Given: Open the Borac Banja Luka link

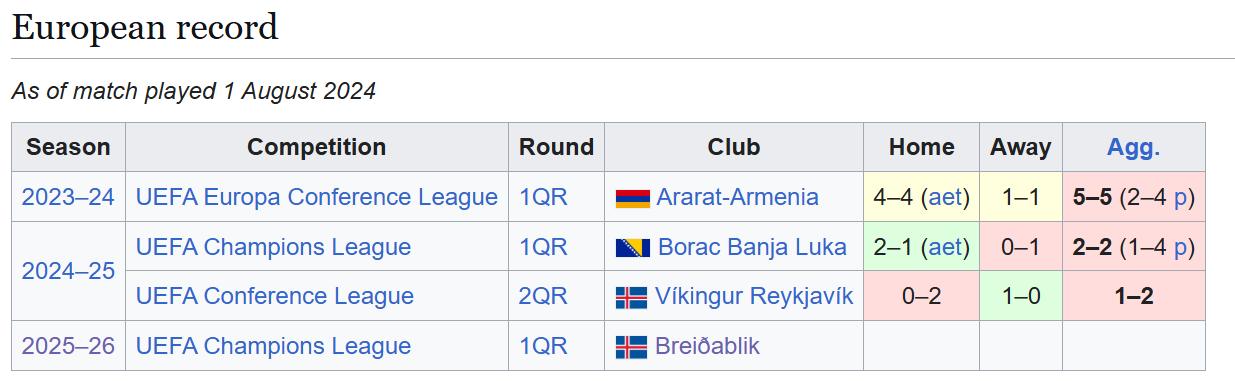Looking at the screenshot, I should coord(752,247).
